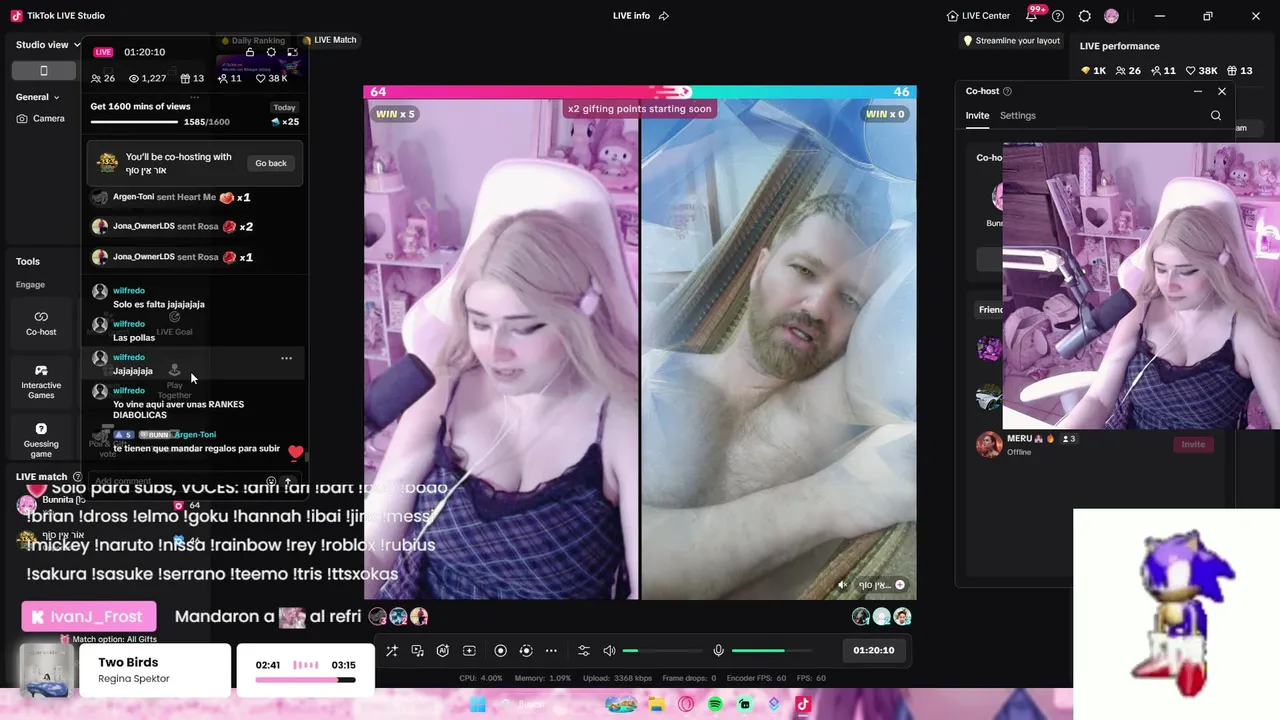1280x720 pixels.
Task: Open the profile avatar menu
Action: click(1111, 16)
